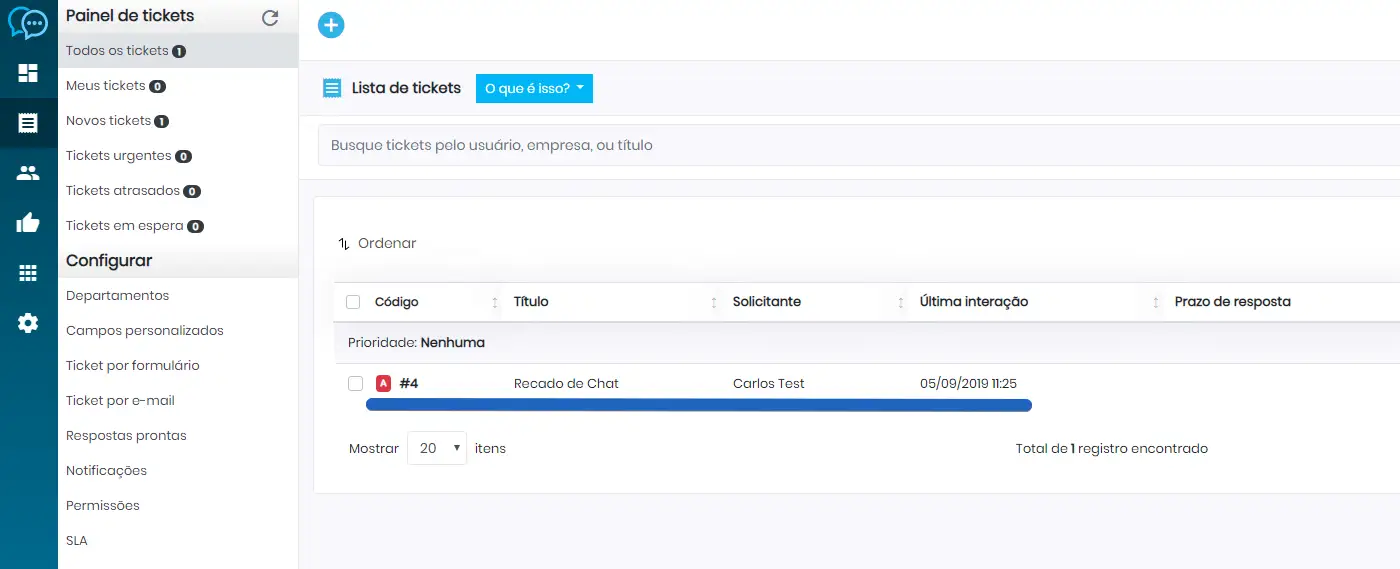Open the settings gear icon in sidebar
Screen dimensions: 1400x569
point(28,323)
